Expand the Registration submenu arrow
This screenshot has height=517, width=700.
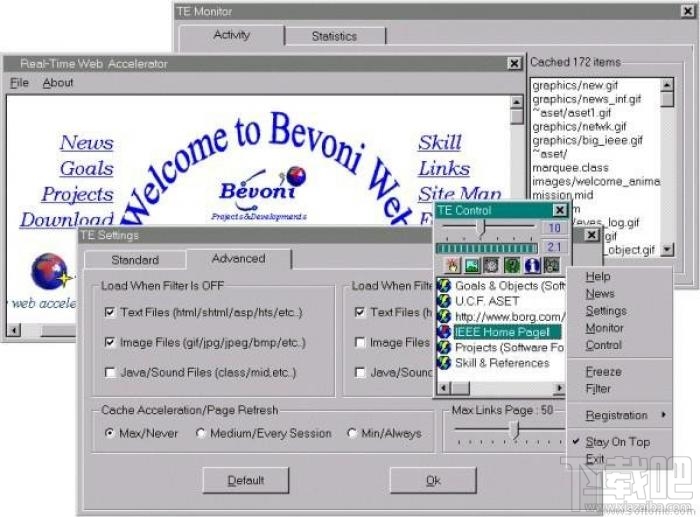[x=664, y=415]
